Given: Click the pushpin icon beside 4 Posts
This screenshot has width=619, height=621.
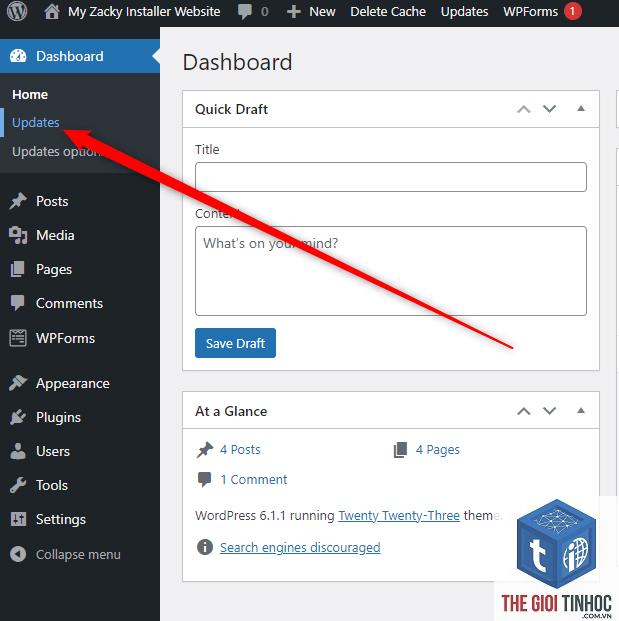Looking at the screenshot, I should coord(205,450).
